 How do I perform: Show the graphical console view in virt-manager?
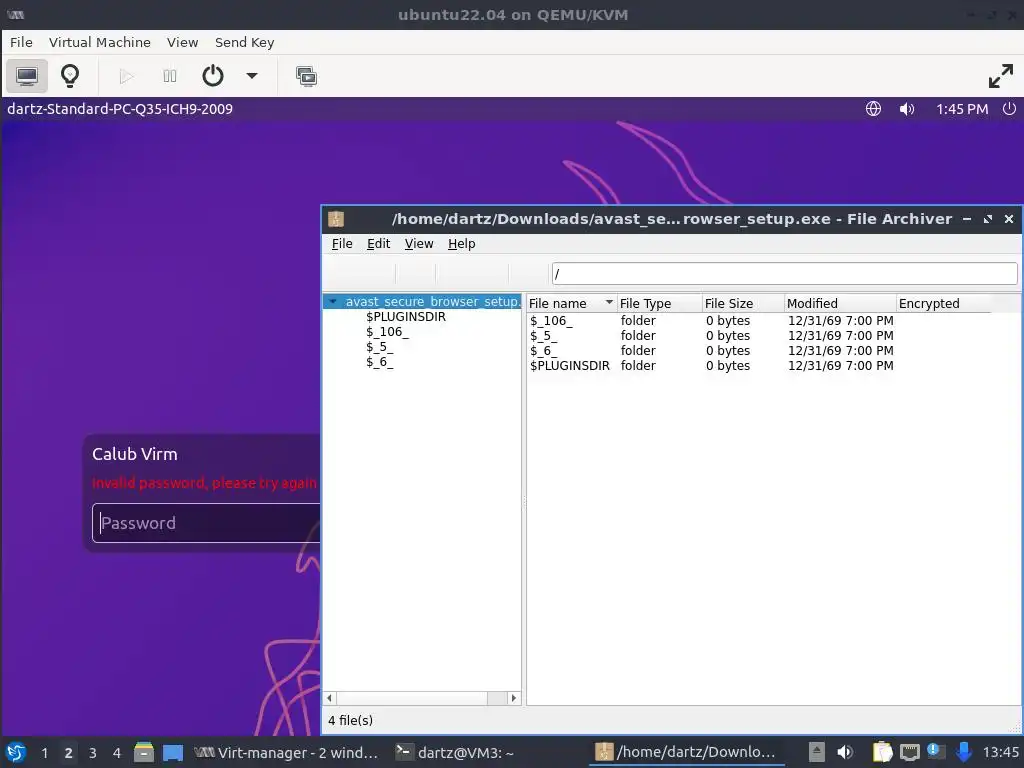point(27,76)
